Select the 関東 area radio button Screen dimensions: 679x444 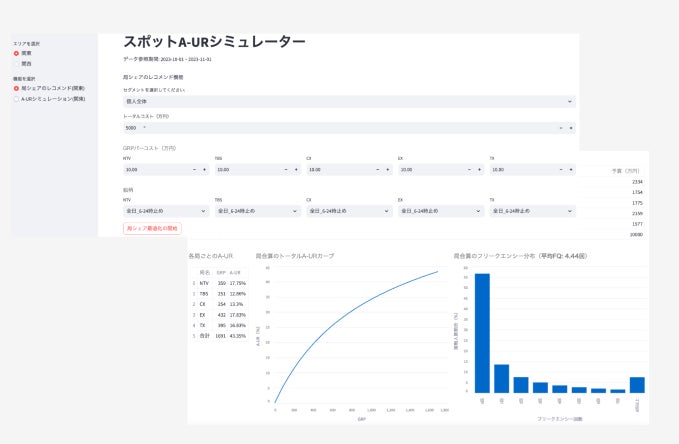coord(16,53)
